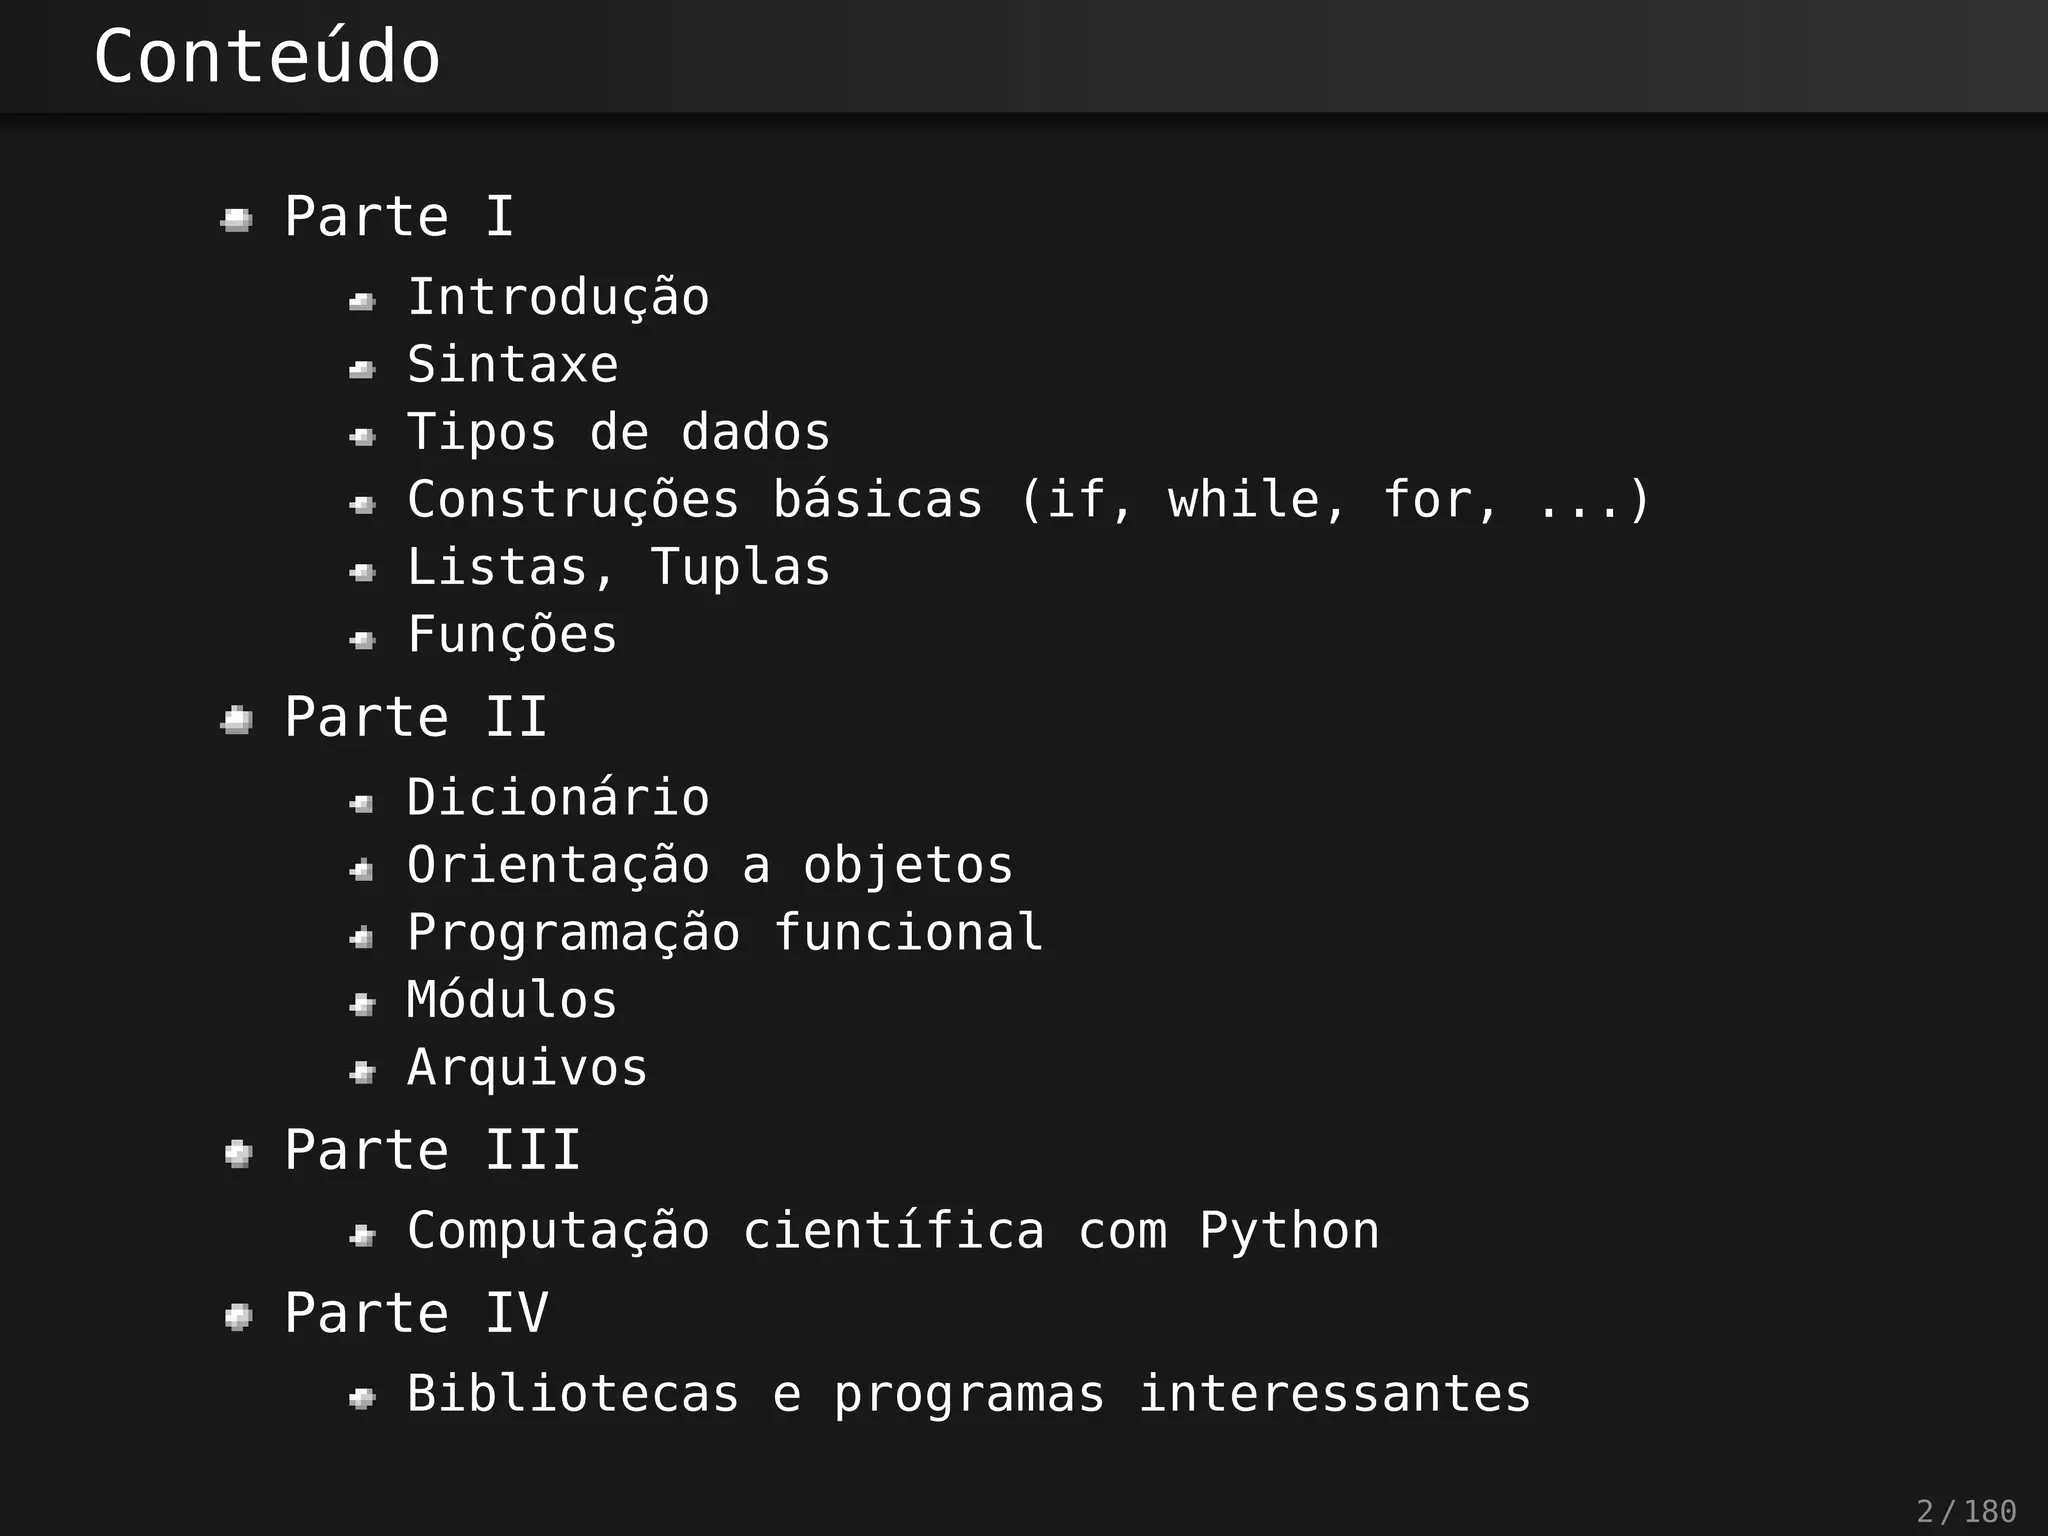Click Orientação a objetos entry
Screen dimensions: 2048x1536
coord(710,865)
